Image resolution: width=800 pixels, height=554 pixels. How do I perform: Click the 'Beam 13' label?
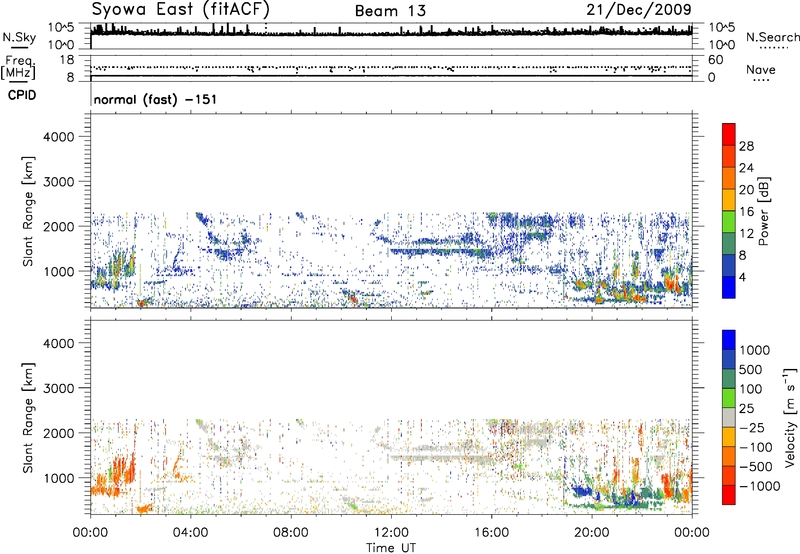point(390,11)
